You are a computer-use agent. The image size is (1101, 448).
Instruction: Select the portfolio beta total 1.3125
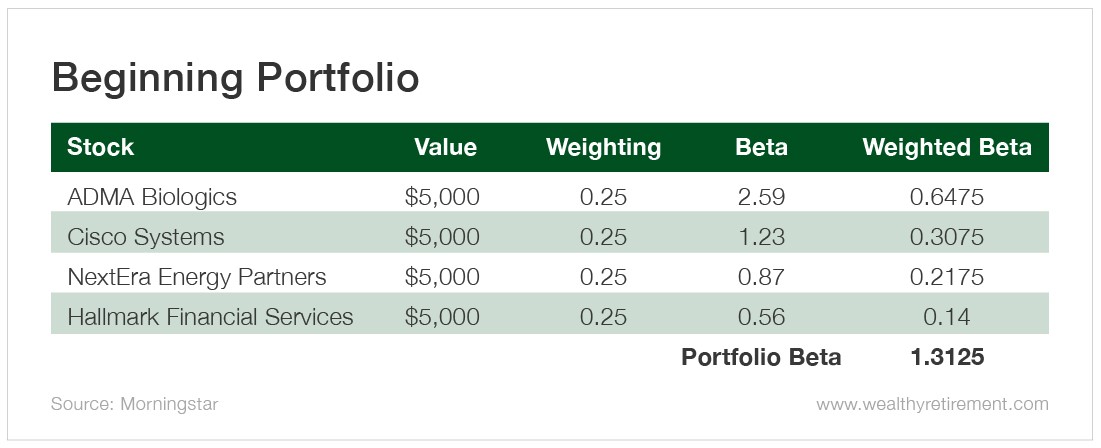pos(947,357)
